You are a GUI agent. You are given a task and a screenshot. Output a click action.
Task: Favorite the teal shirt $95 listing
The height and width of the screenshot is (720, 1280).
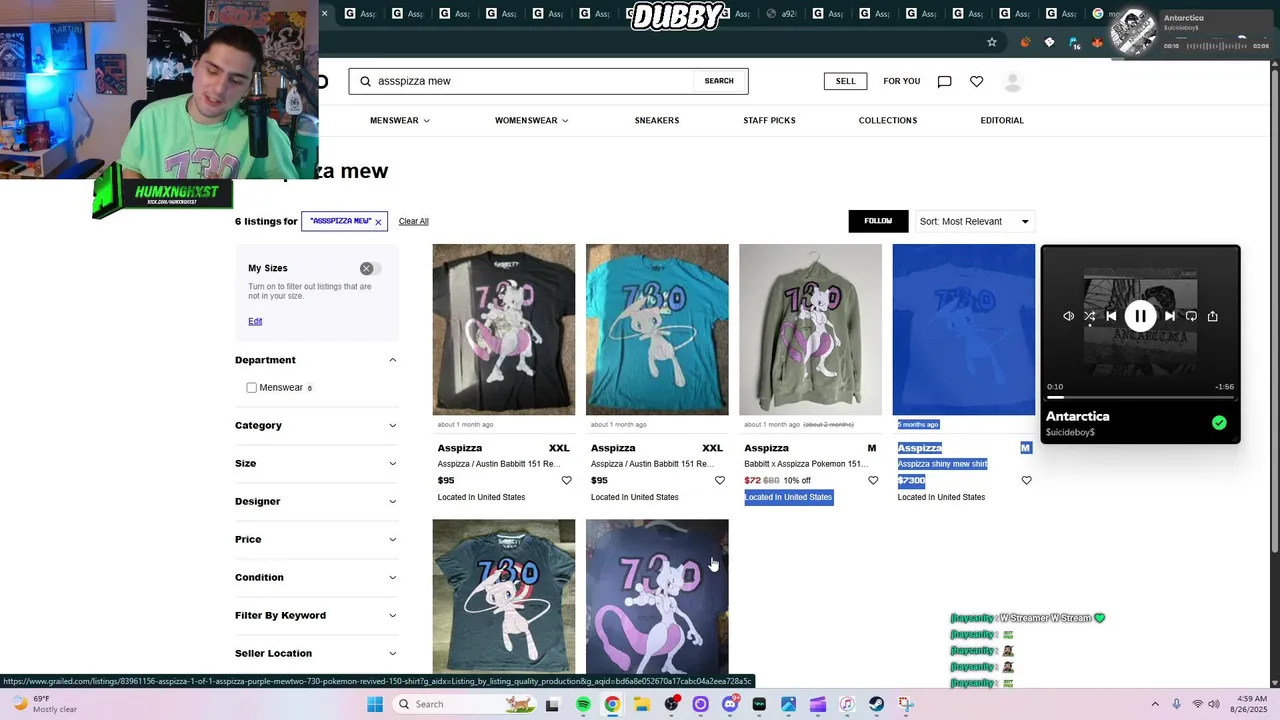[x=719, y=481]
